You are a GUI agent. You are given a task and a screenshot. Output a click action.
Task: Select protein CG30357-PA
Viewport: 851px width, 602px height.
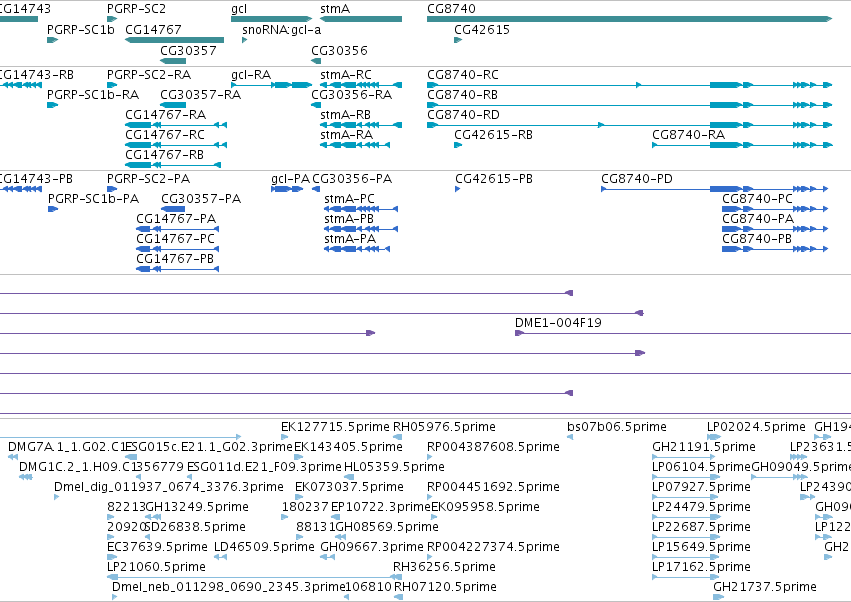click(173, 209)
